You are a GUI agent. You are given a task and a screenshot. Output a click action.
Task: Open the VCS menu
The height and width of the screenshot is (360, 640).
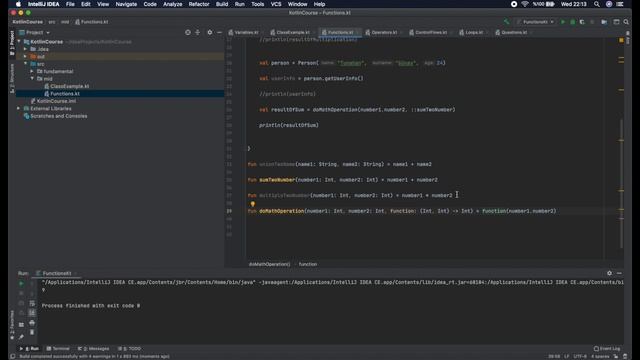[276, 4]
